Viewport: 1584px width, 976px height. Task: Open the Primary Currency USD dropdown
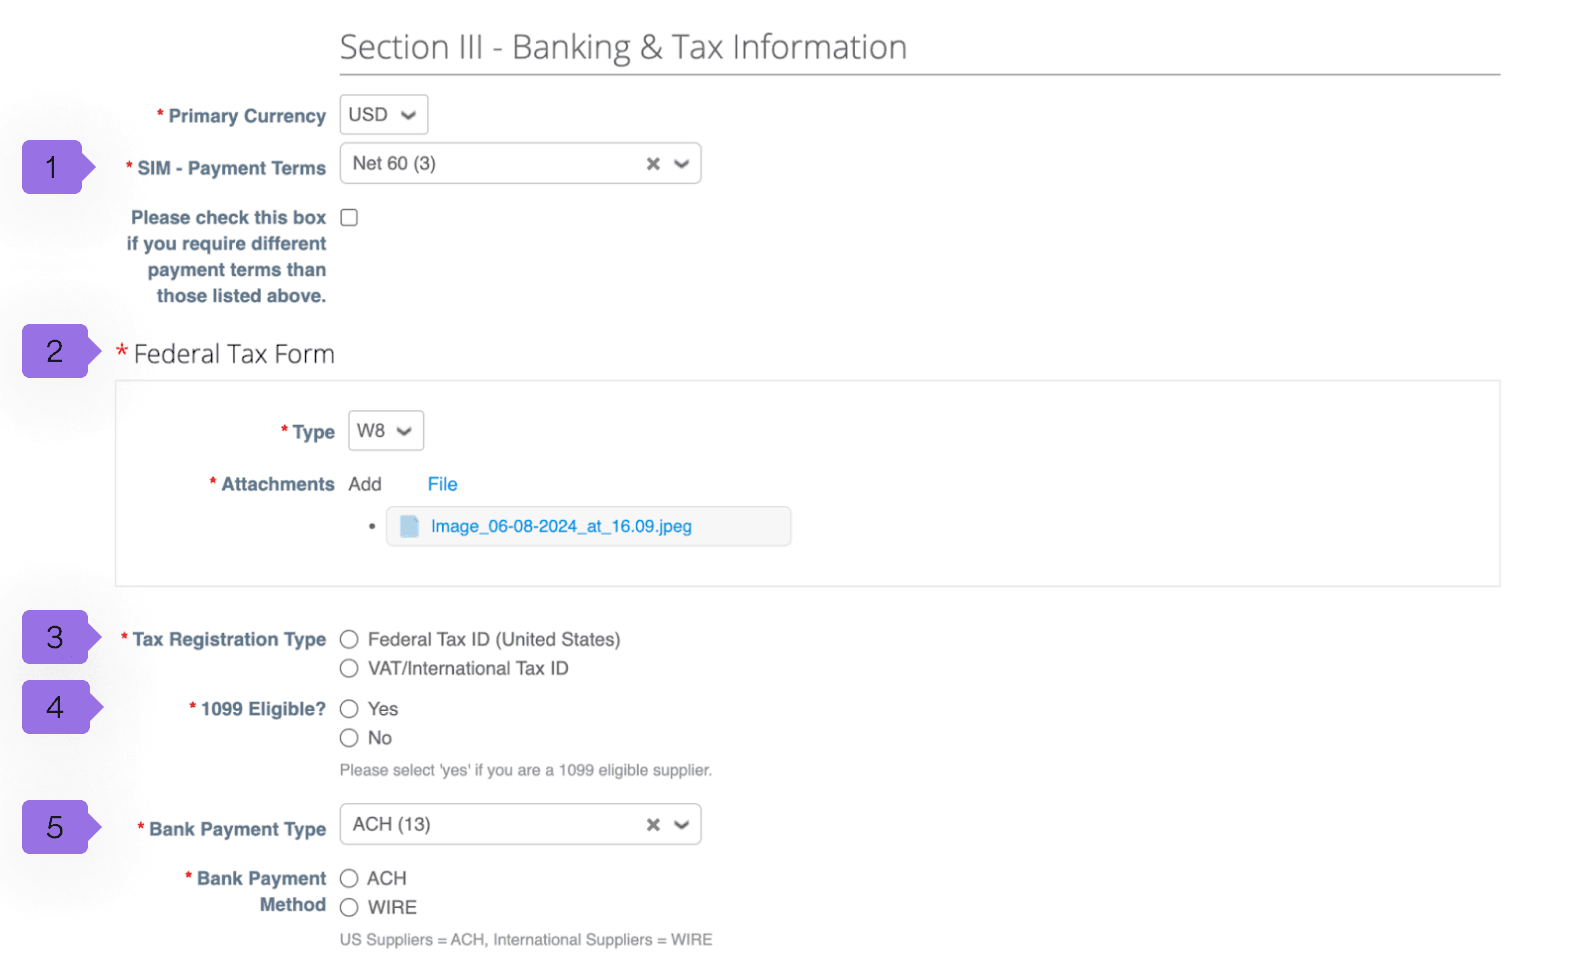click(x=384, y=115)
